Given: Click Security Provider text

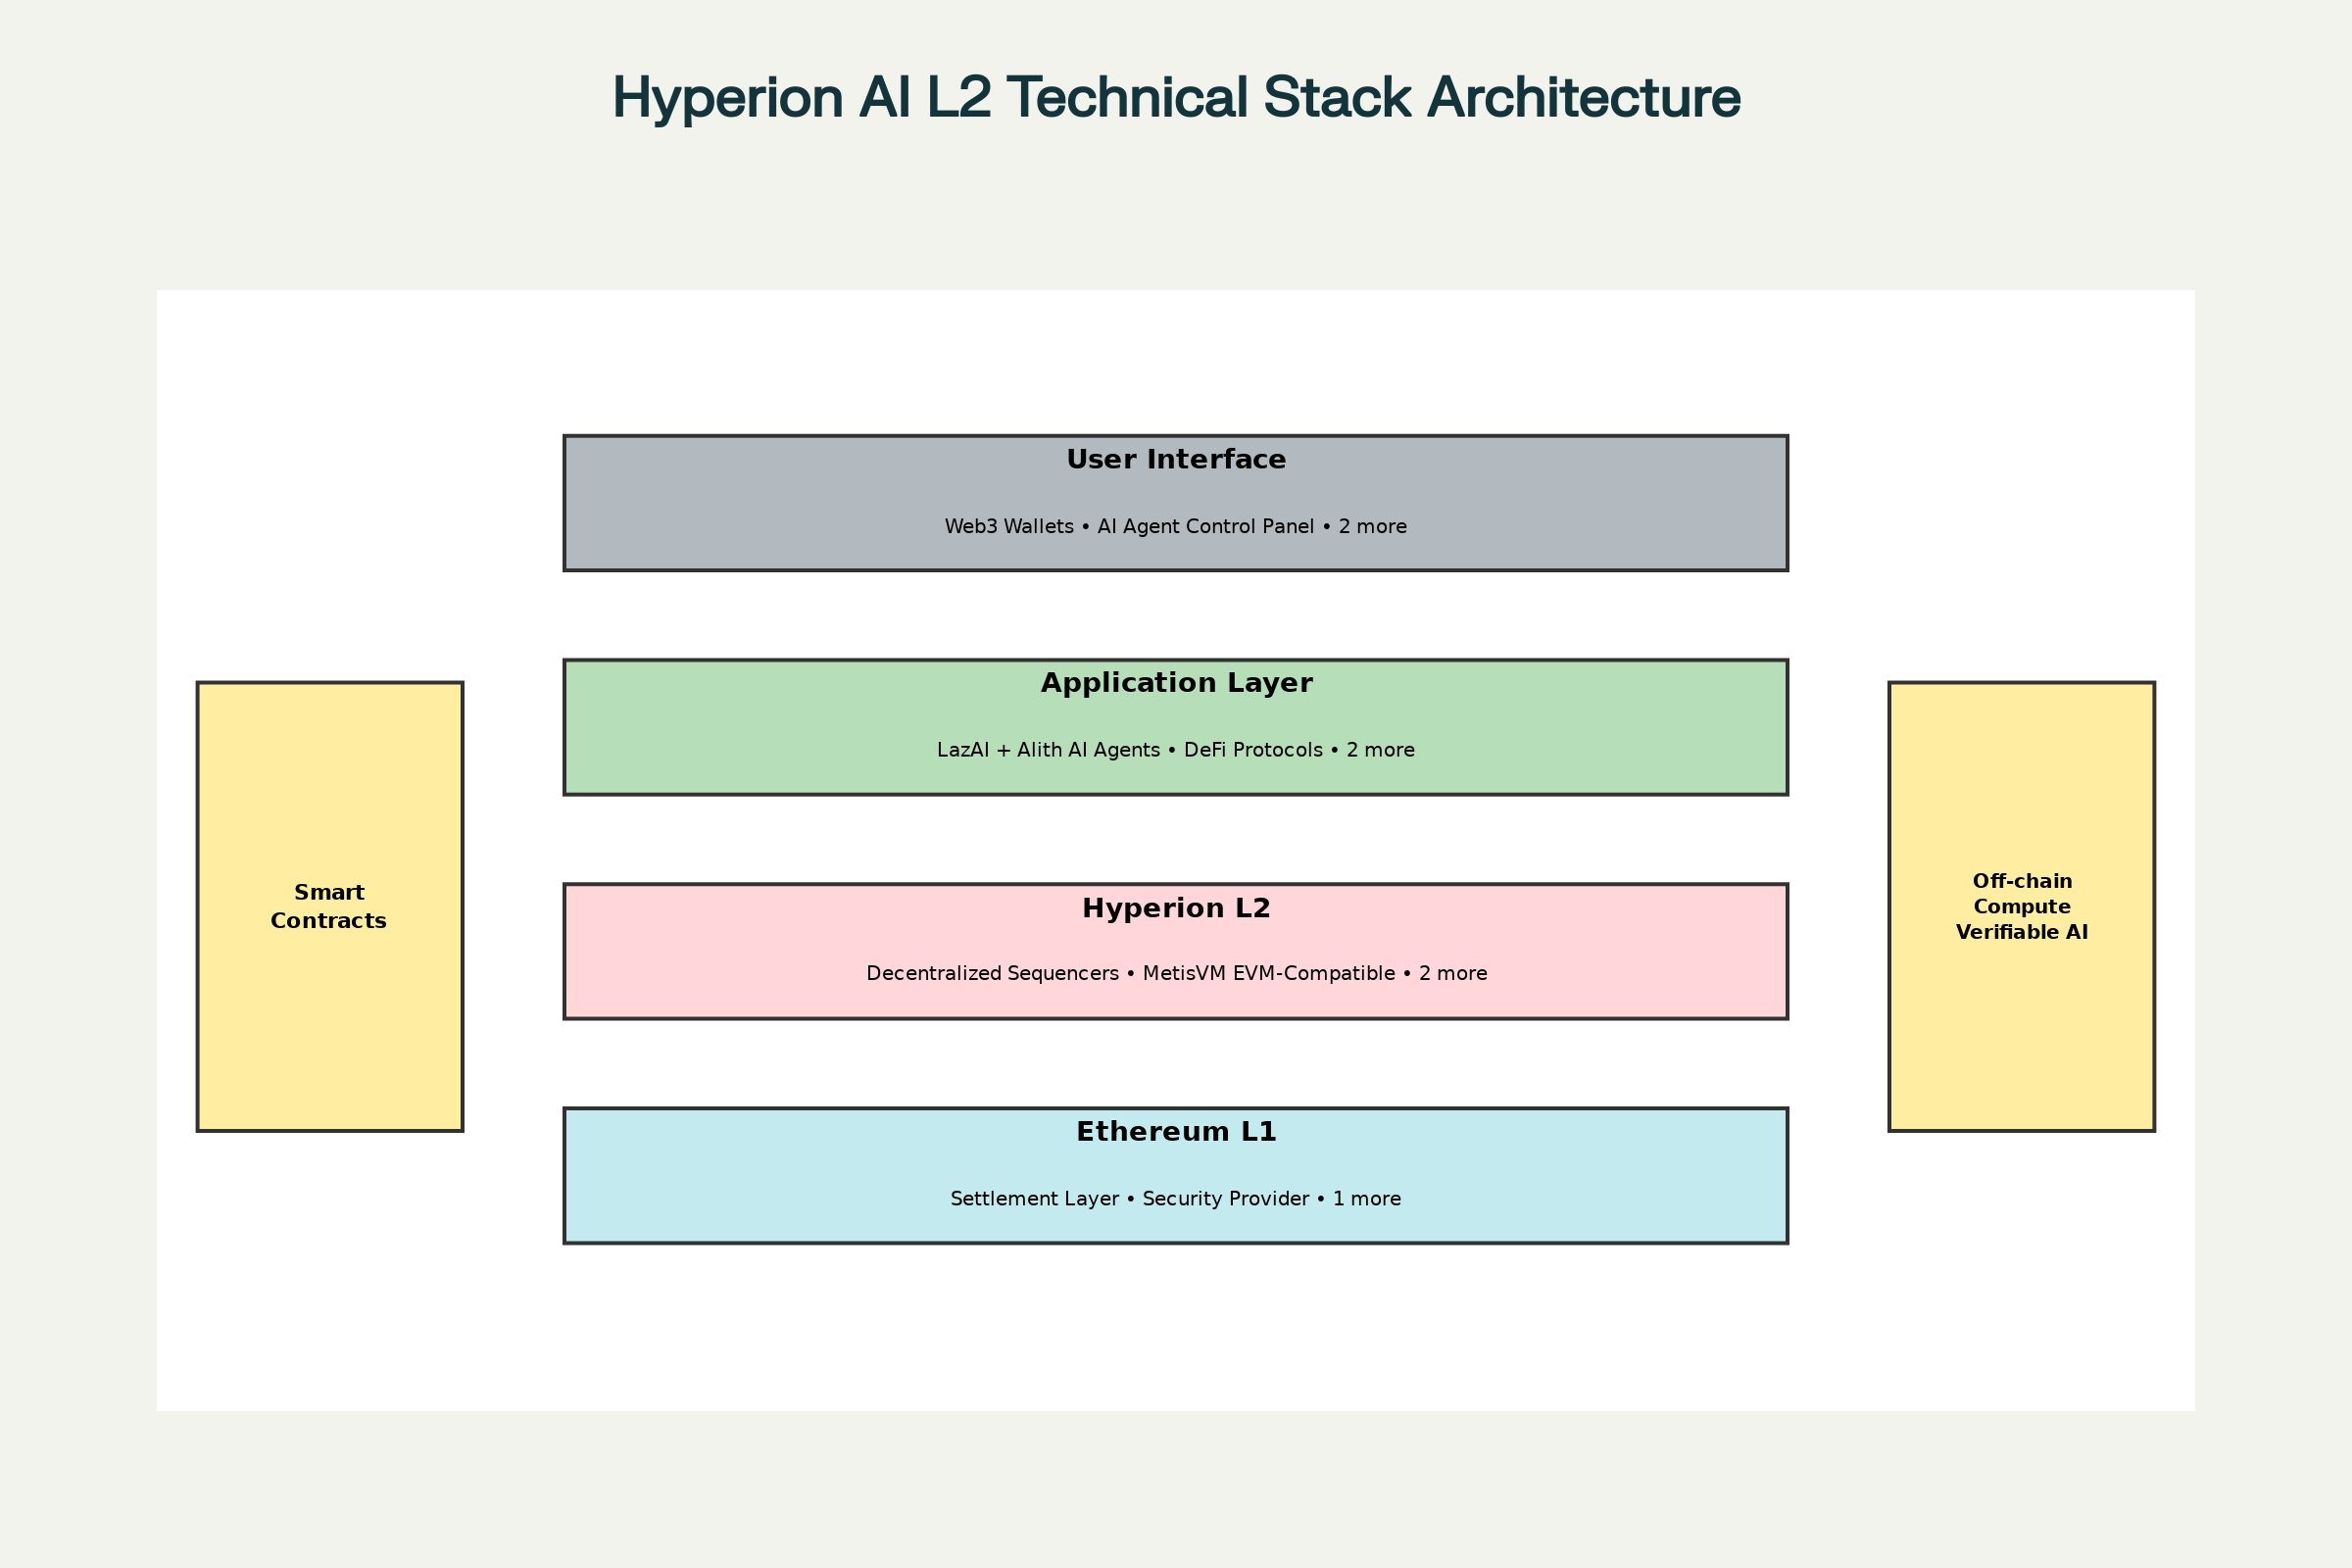Looking at the screenshot, I should click(x=1225, y=1199).
